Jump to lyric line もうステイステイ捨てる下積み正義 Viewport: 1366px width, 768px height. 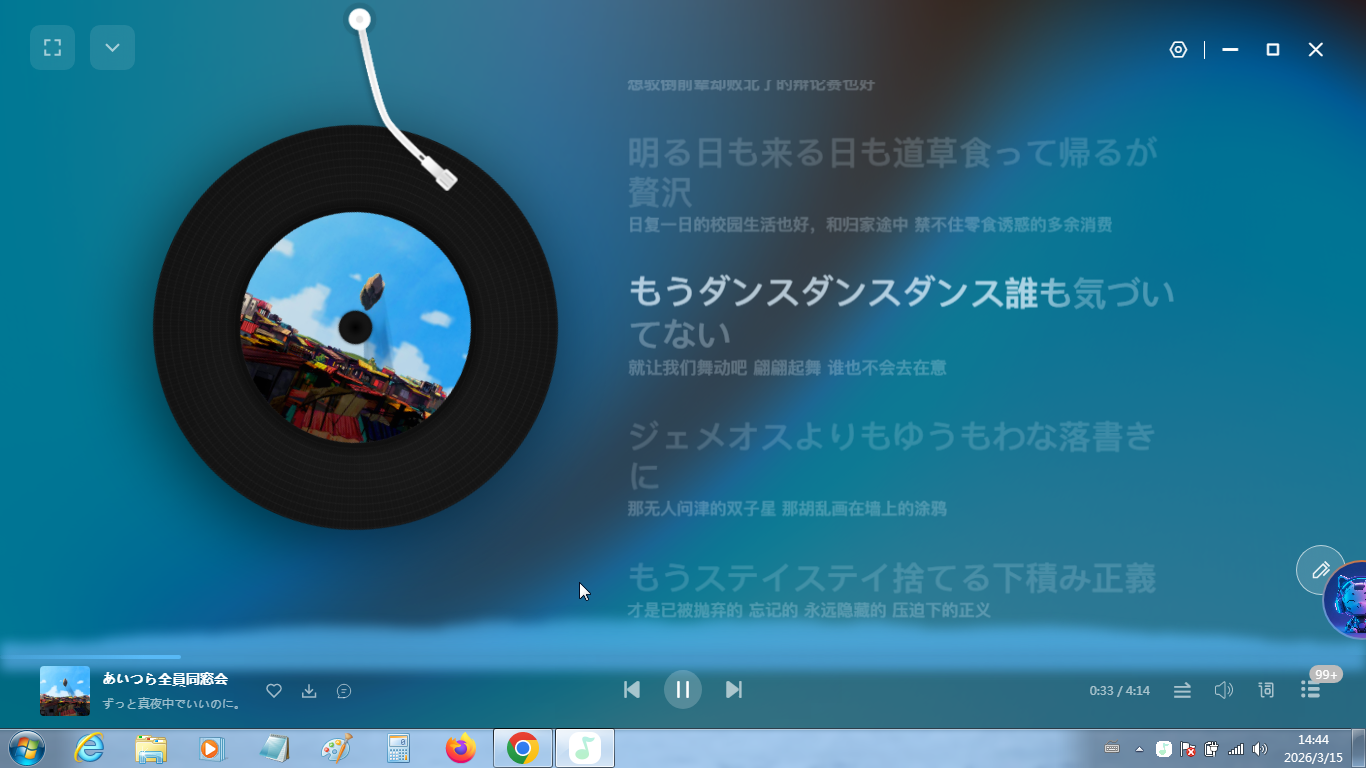point(892,578)
